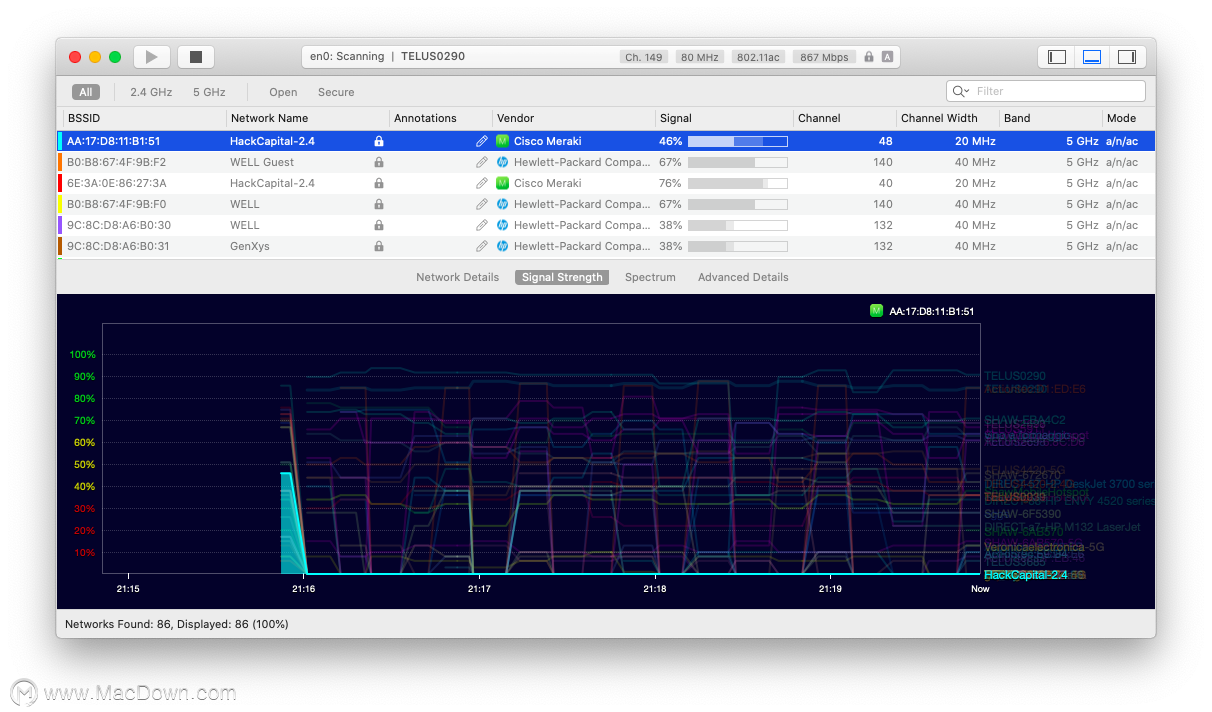Click the orange color swatch for B0:B8:67:4F:9B:F2

tap(60, 162)
